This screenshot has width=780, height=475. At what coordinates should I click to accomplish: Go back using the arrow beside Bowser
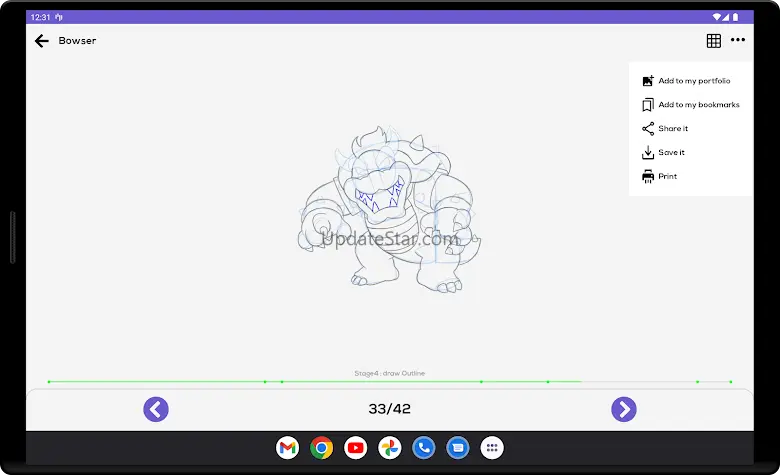point(42,41)
